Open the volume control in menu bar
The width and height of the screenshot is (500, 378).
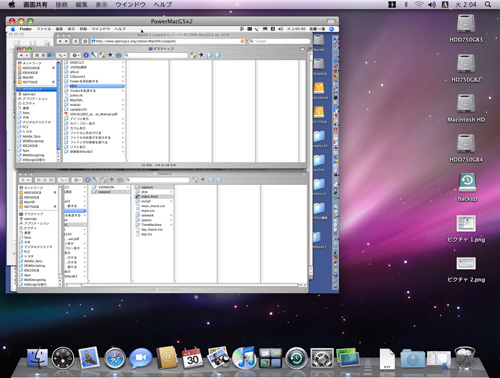[432, 4]
